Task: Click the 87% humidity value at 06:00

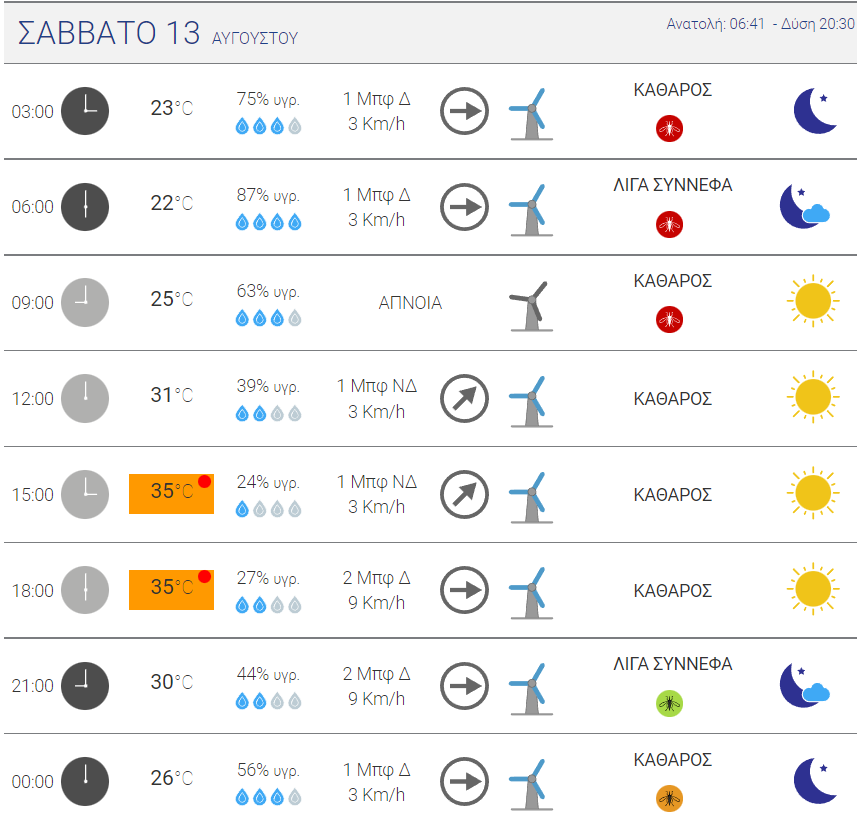Action: click(268, 195)
